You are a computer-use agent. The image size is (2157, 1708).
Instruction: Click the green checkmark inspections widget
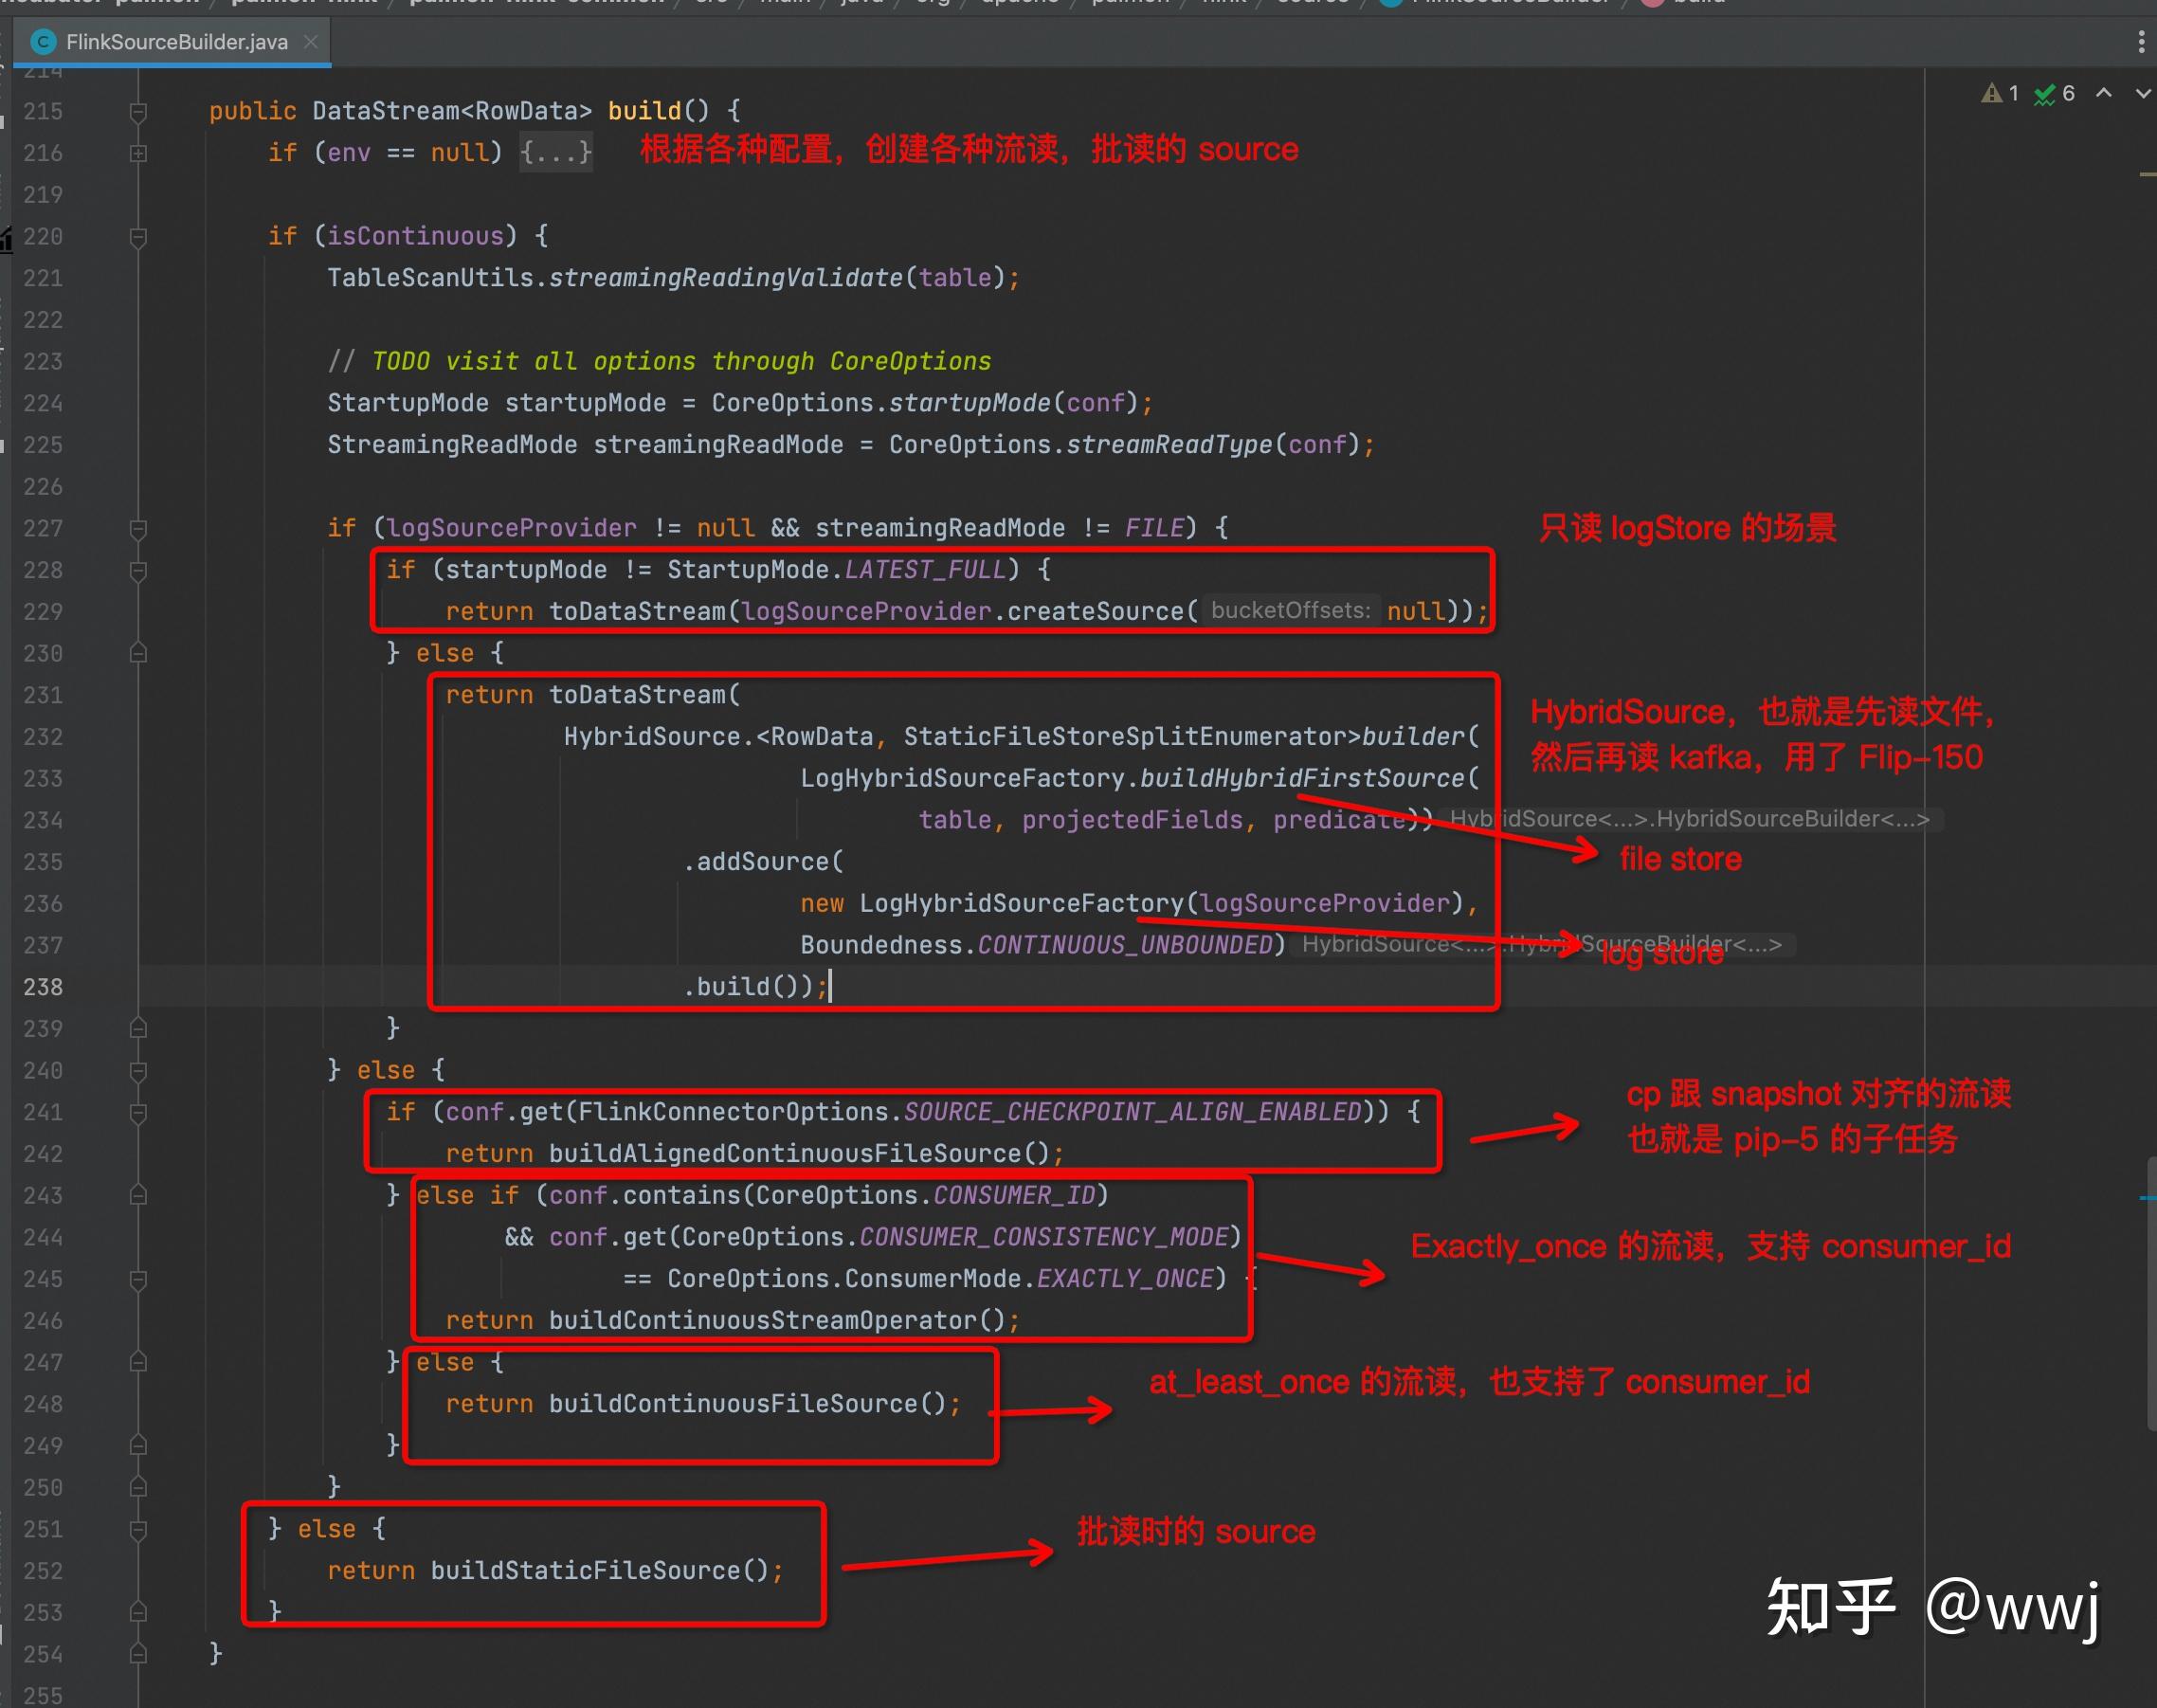click(x=2043, y=93)
